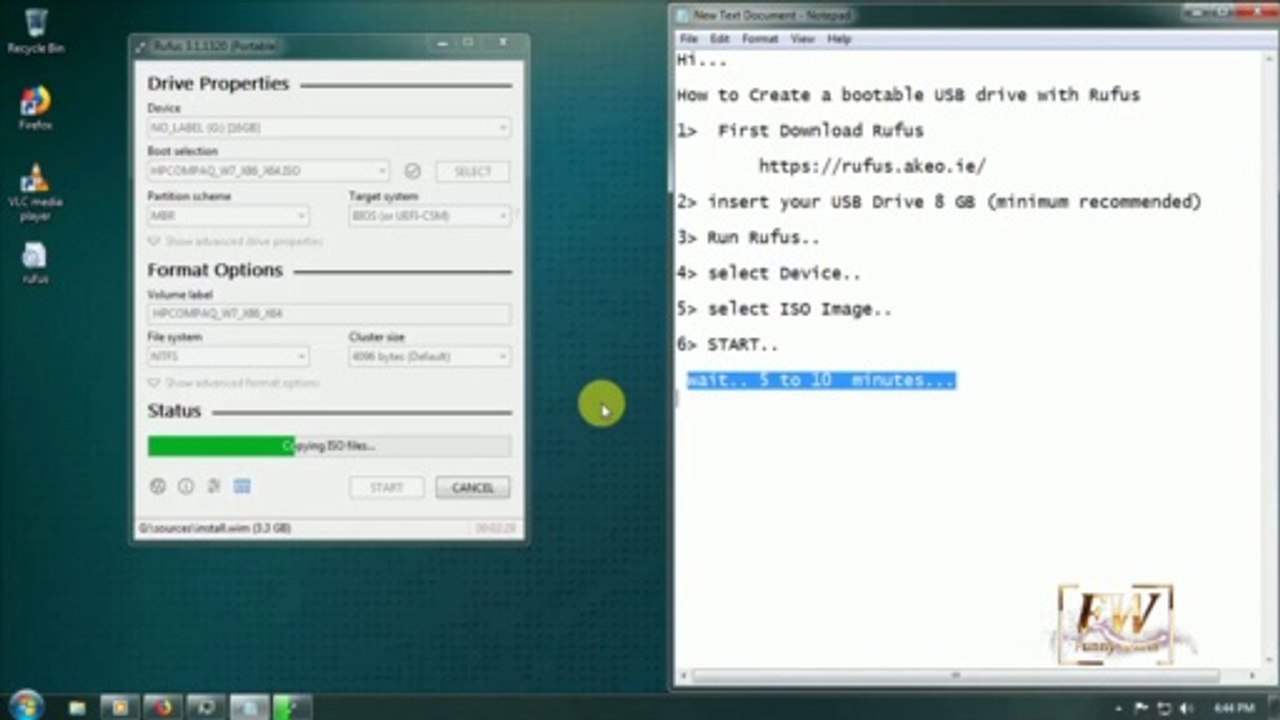Click Notepad horizontal scrollbar

(955, 676)
